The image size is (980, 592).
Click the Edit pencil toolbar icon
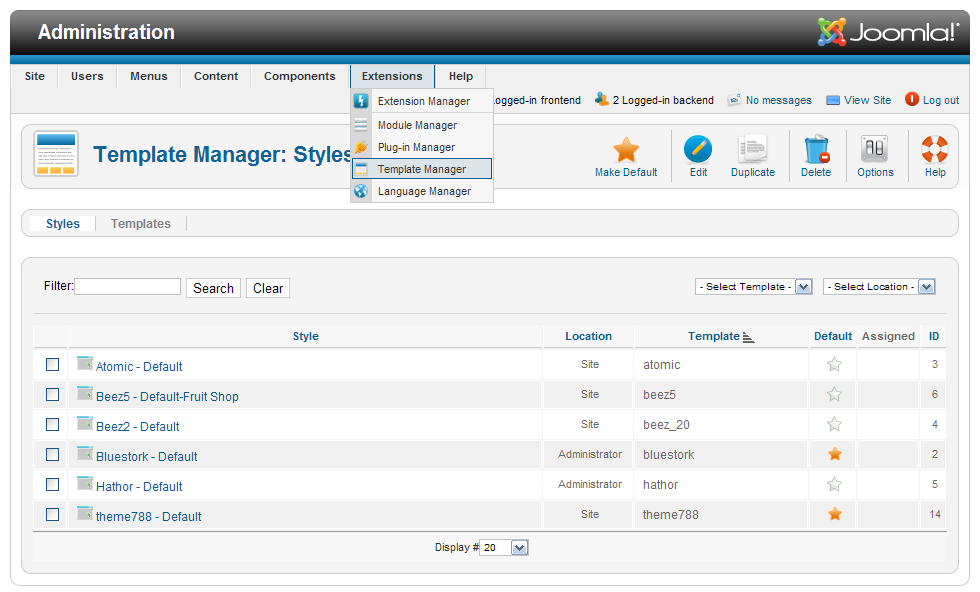[x=698, y=150]
